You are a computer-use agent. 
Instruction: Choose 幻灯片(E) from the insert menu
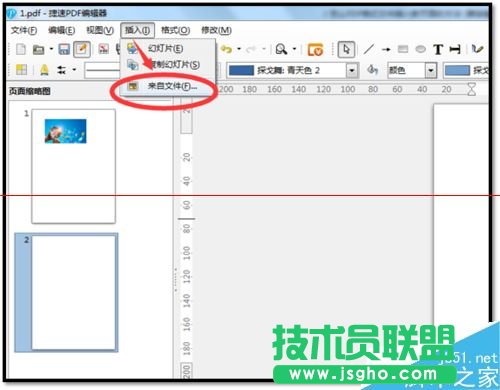point(167,49)
